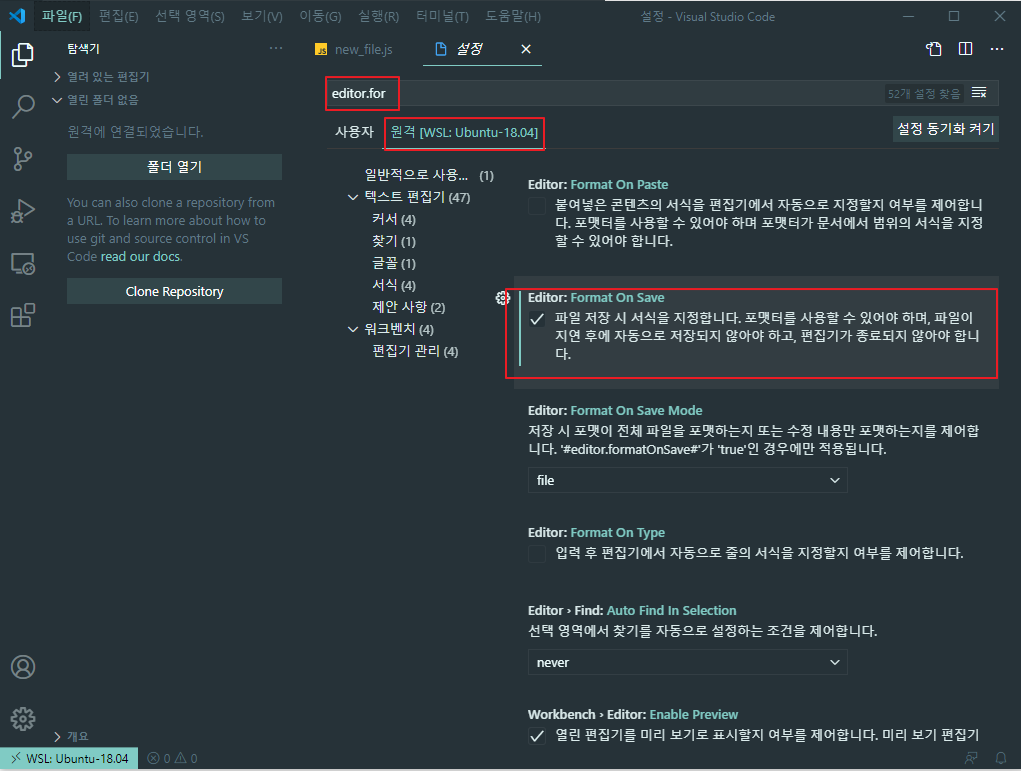Click the Split Editor Right icon
Screen dimensions: 1021x771
[x=966, y=49]
